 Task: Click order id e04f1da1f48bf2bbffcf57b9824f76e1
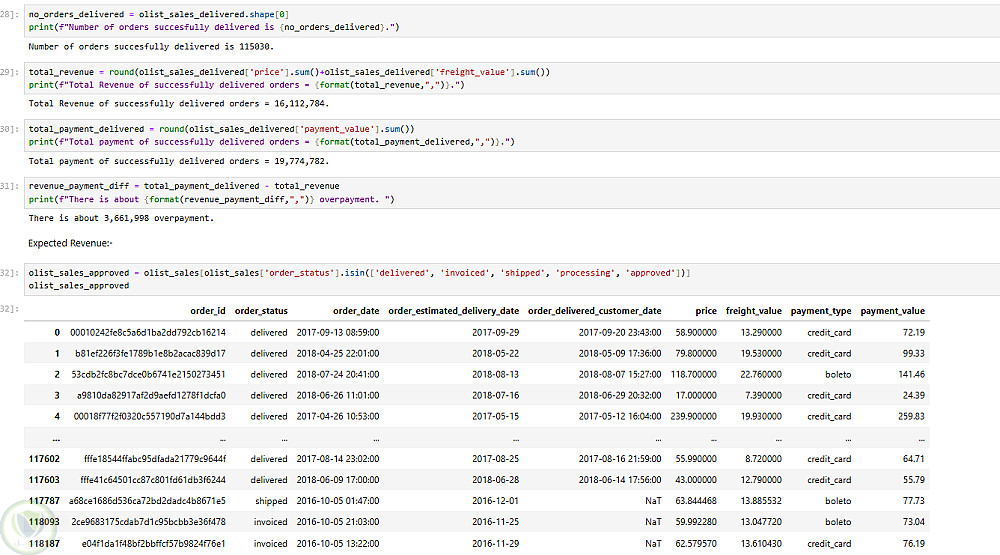(154, 544)
